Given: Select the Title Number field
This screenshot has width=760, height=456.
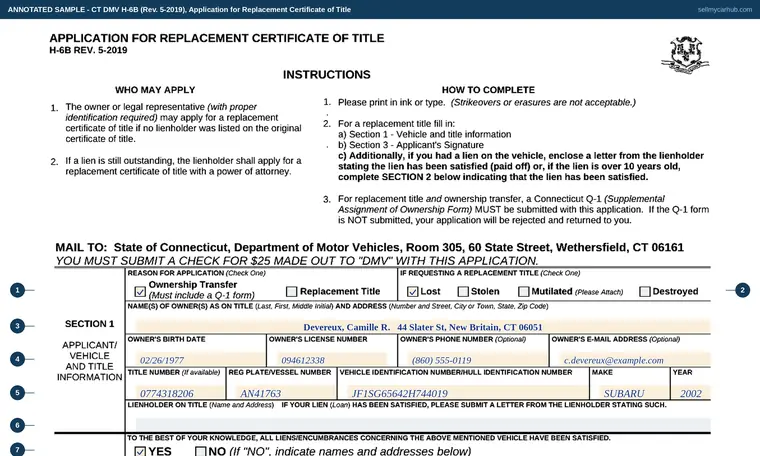Looking at the screenshot, I should coord(180,393).
